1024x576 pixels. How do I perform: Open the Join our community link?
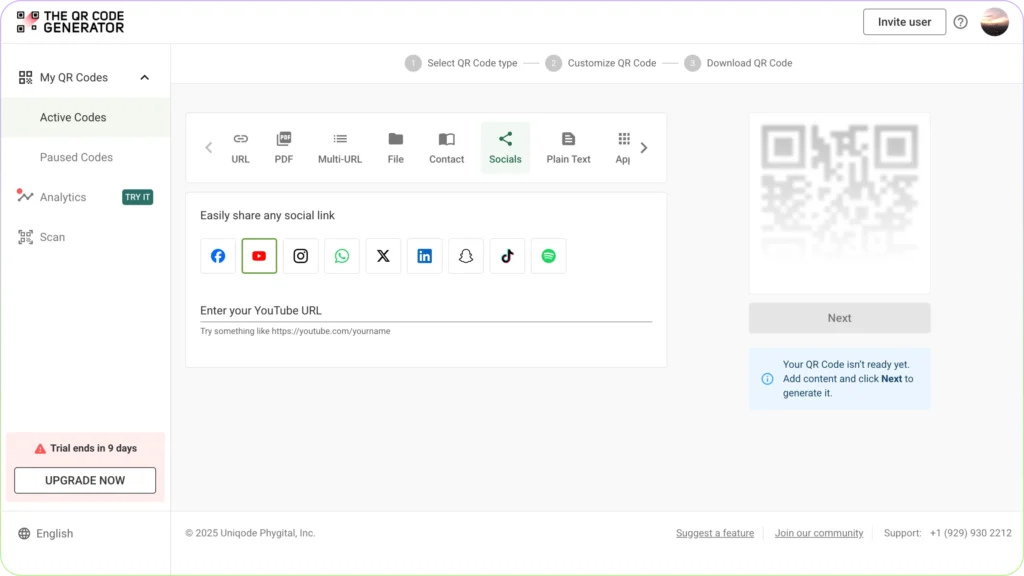819,533
